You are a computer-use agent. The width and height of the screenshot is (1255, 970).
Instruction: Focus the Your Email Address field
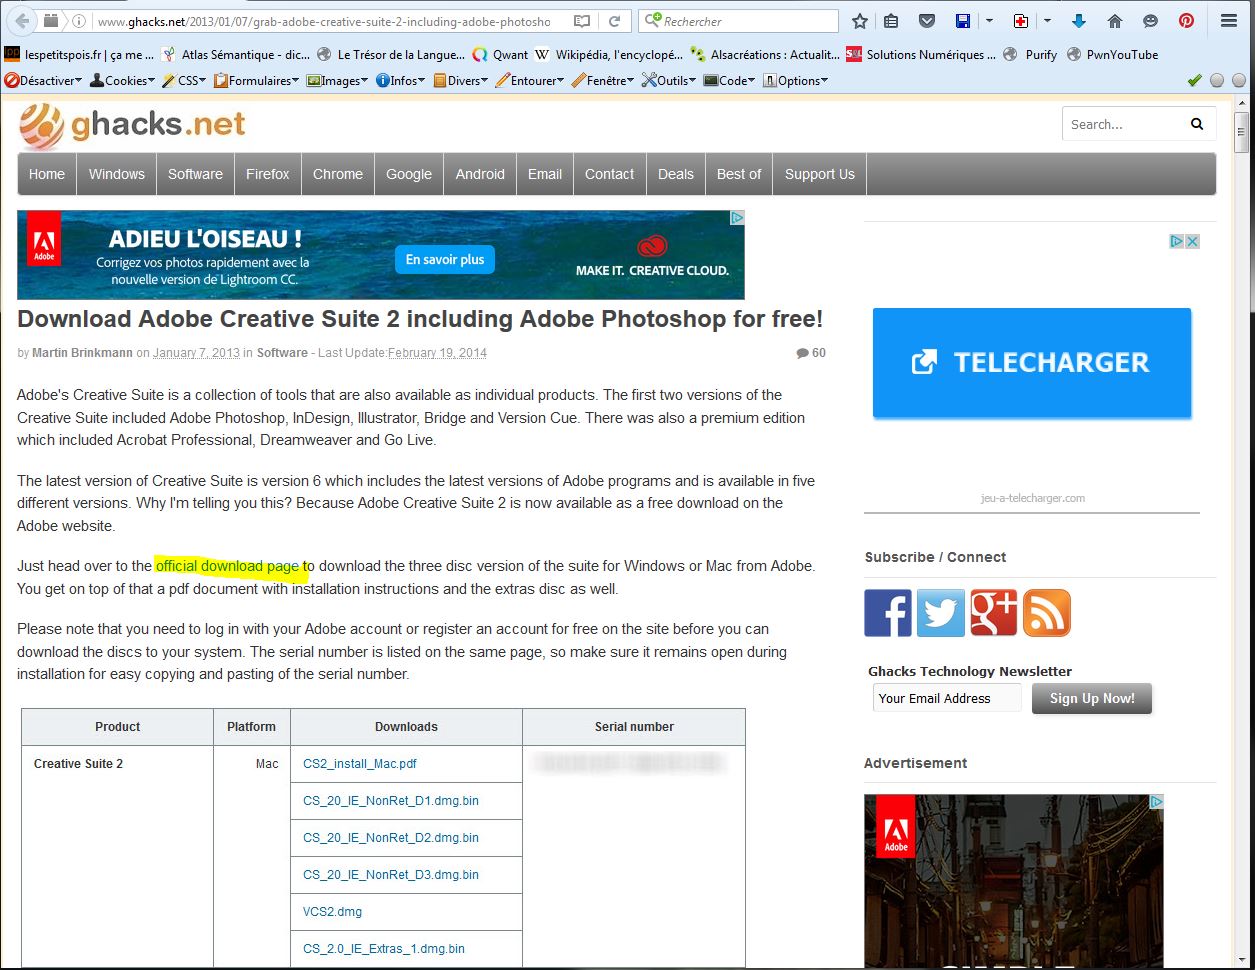946,698
